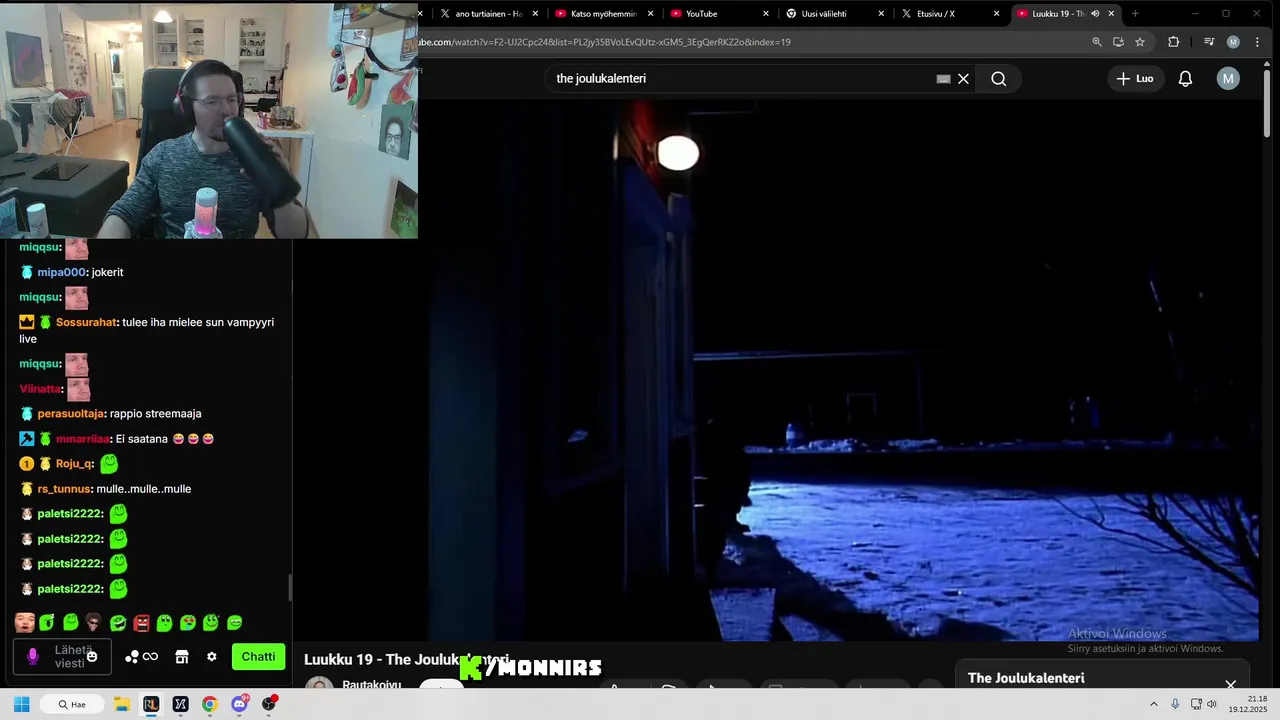Click the install app icon in address bar
This screenshot has width=1280, height=720.
click(x=1118, y=42)
